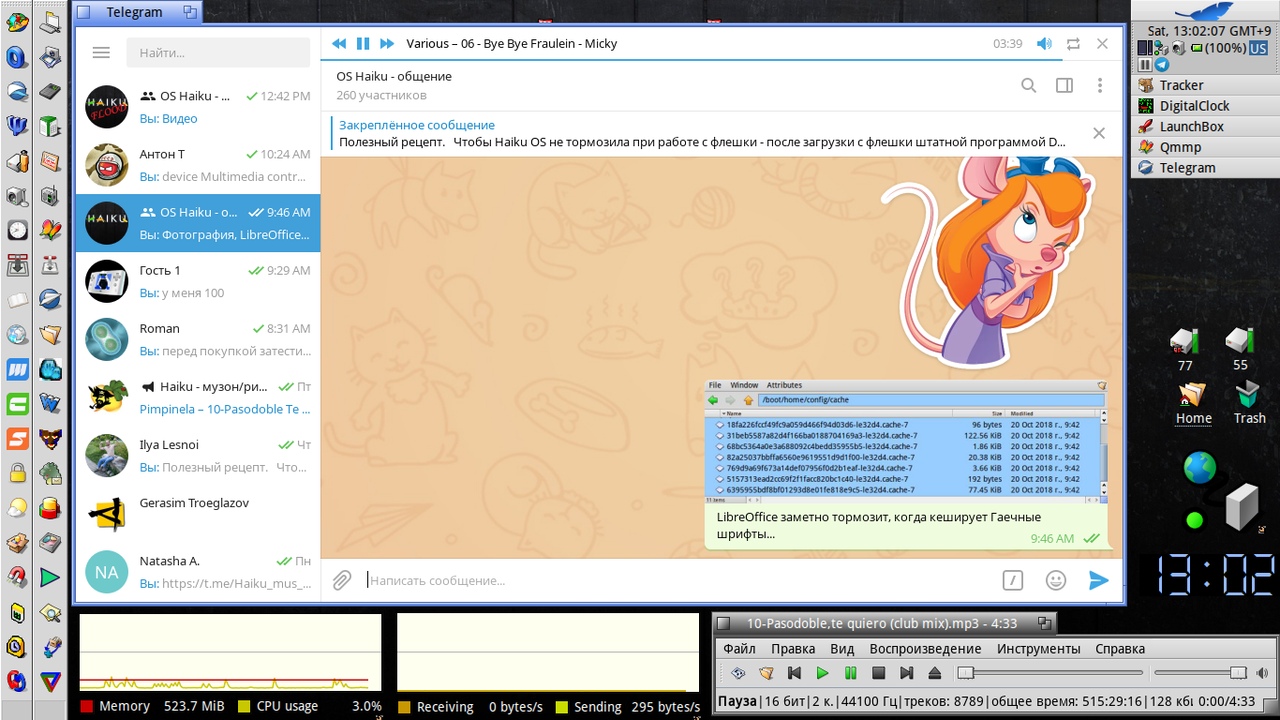
Task: Click US keyboard layout indicator
Action: (1257, 48)
